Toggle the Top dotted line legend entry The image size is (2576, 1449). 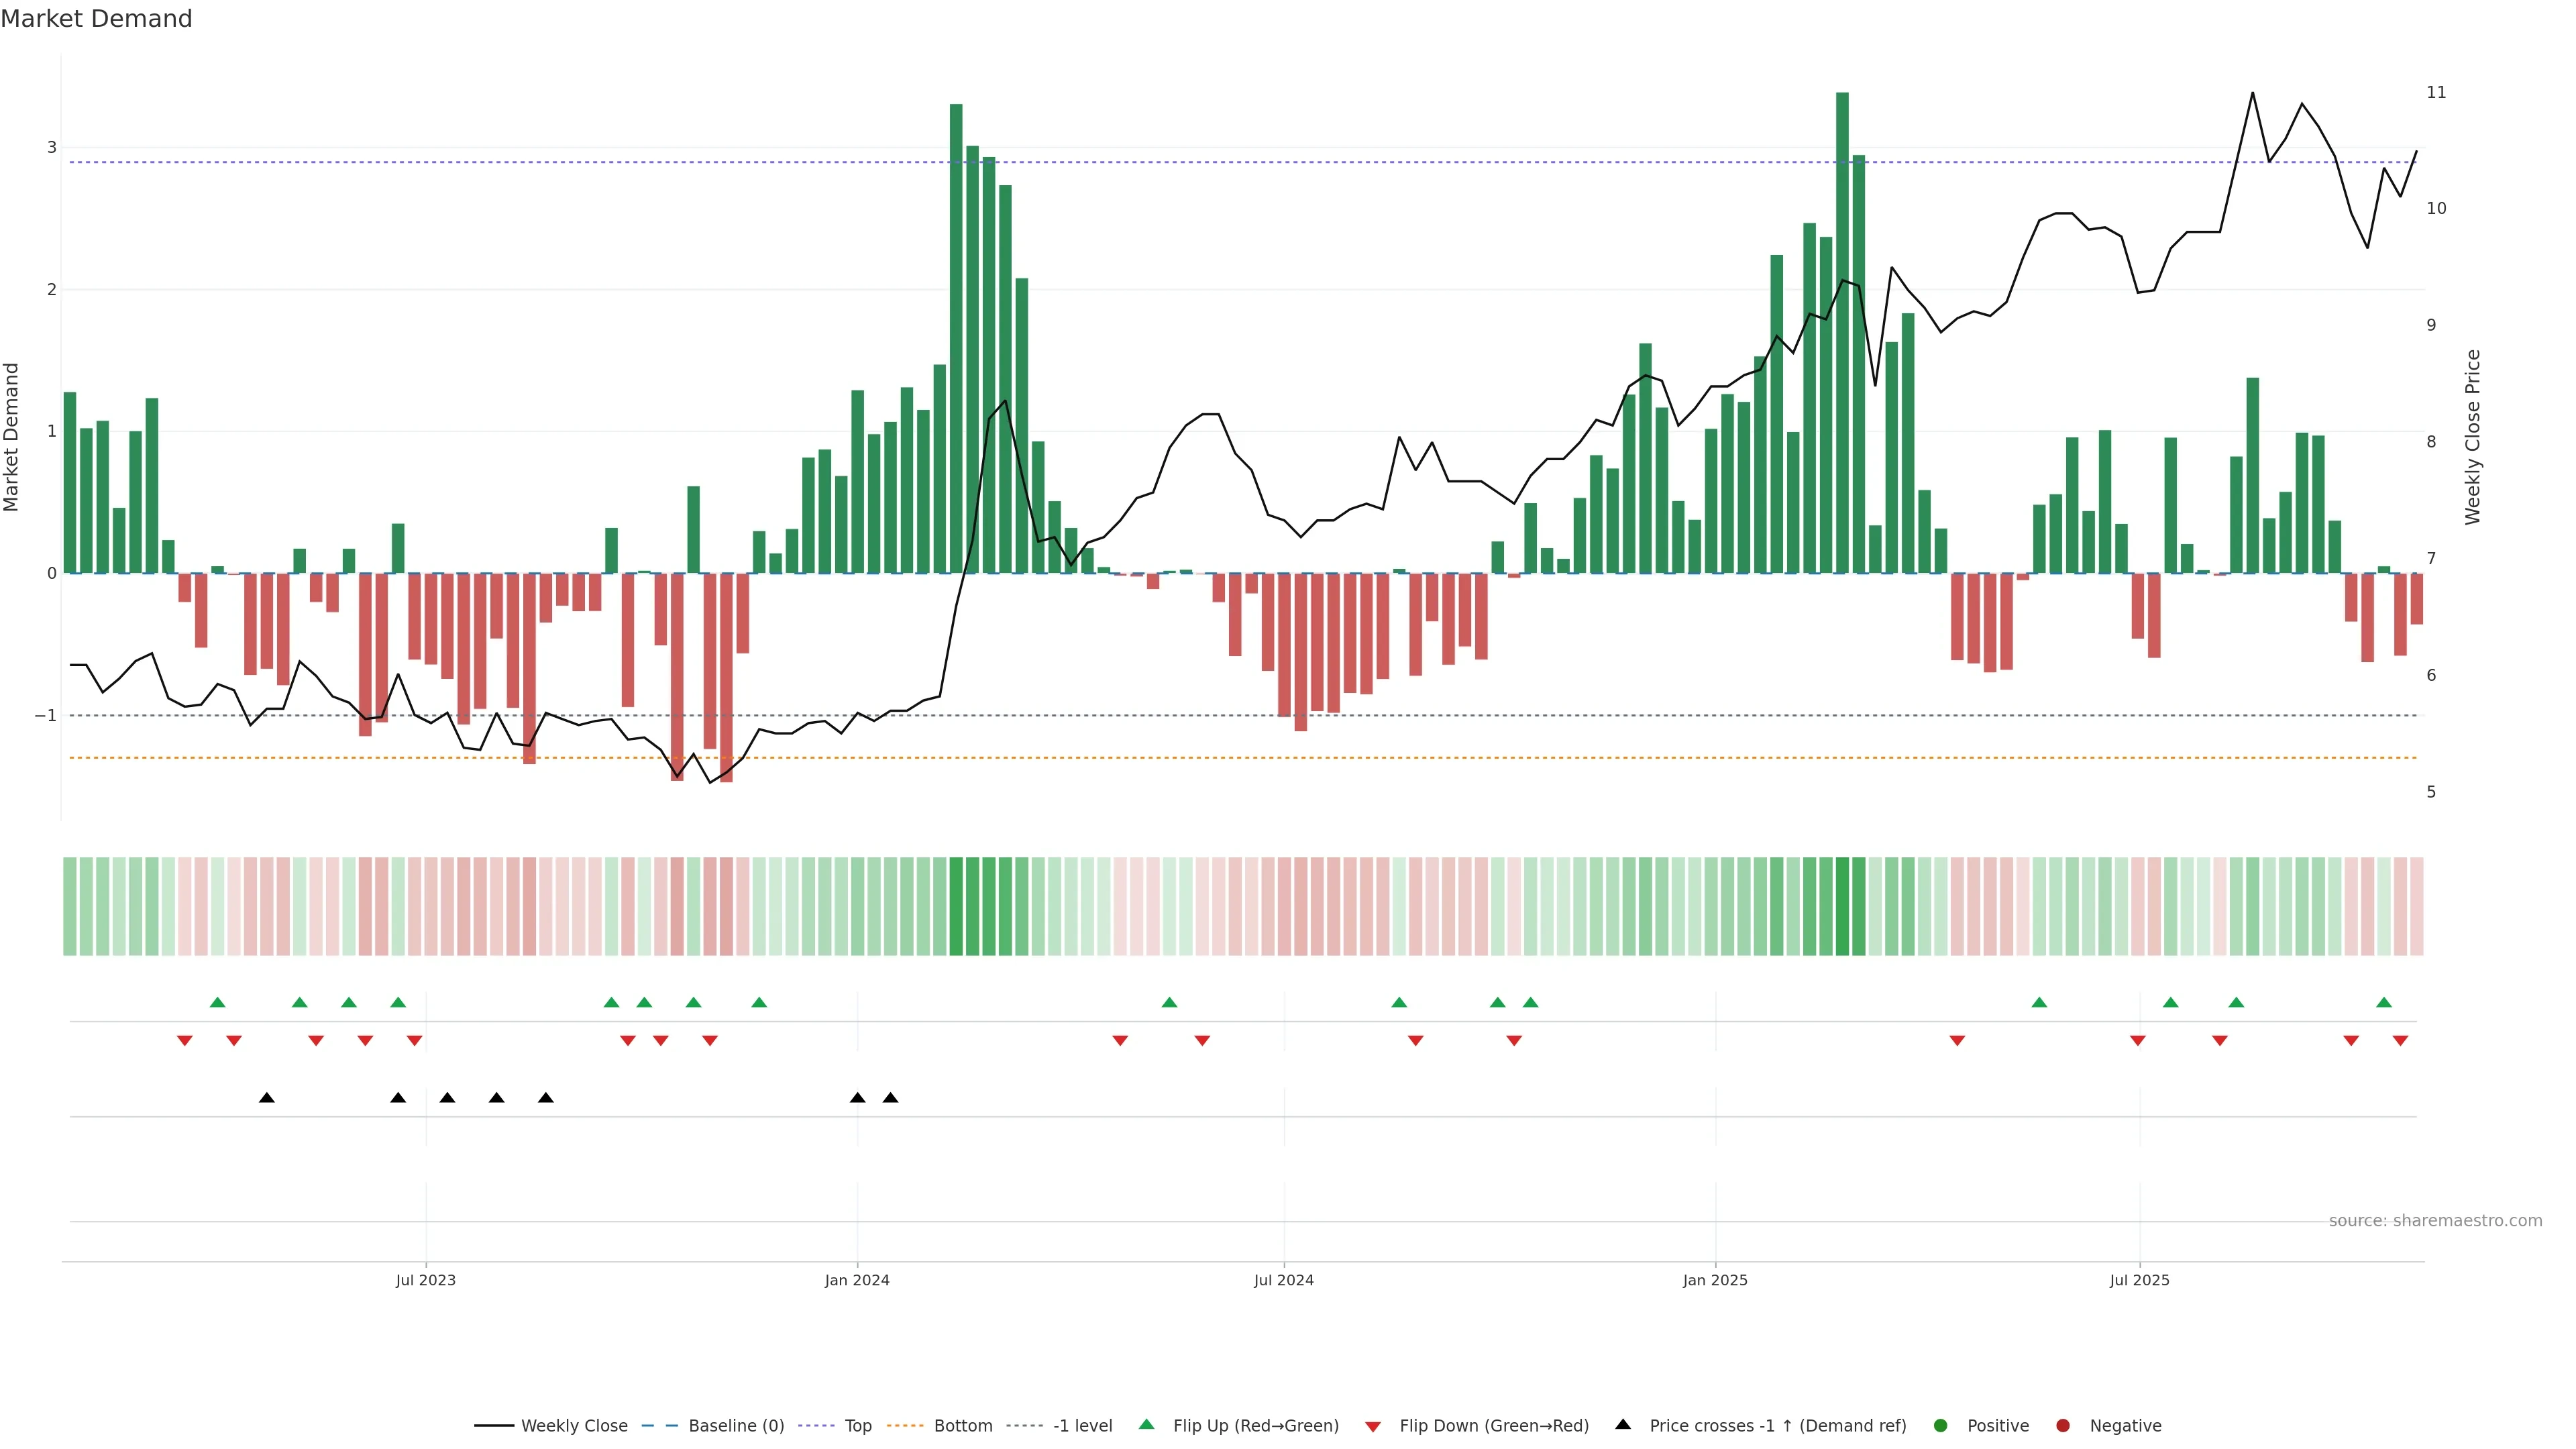(857, 1425)
